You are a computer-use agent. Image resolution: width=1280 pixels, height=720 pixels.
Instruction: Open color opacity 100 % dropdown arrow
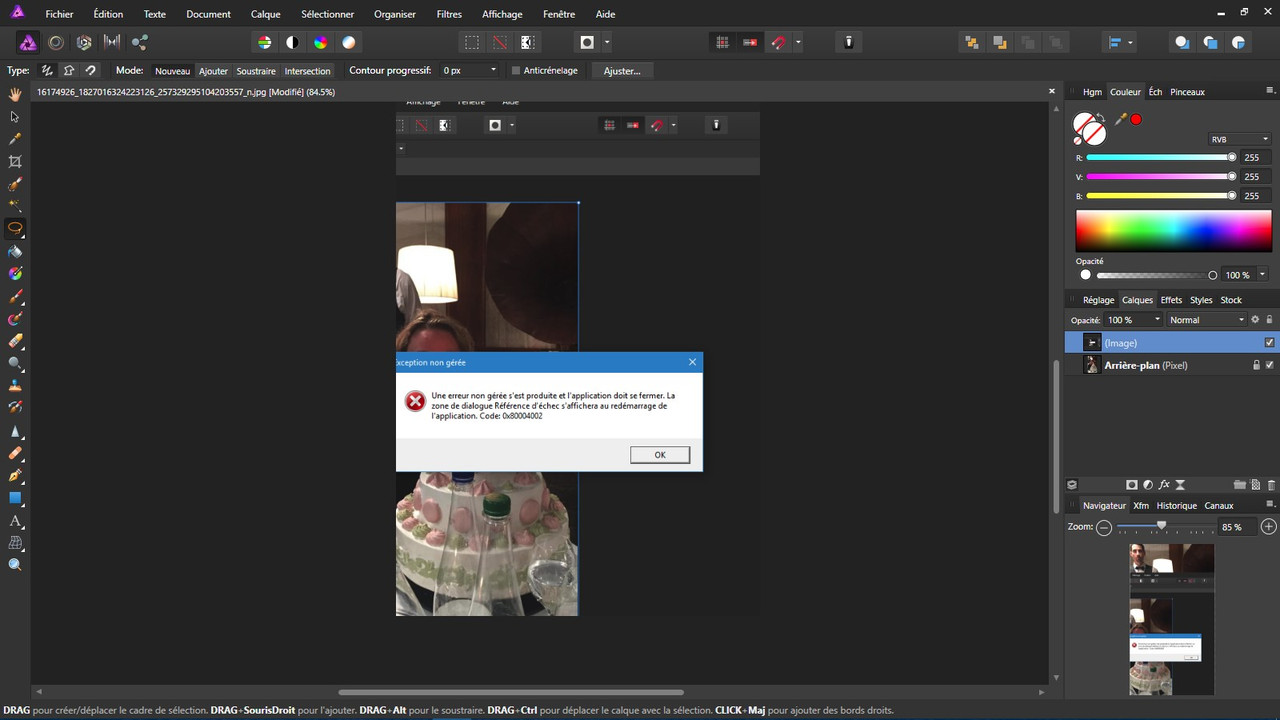click(1263, 274)
